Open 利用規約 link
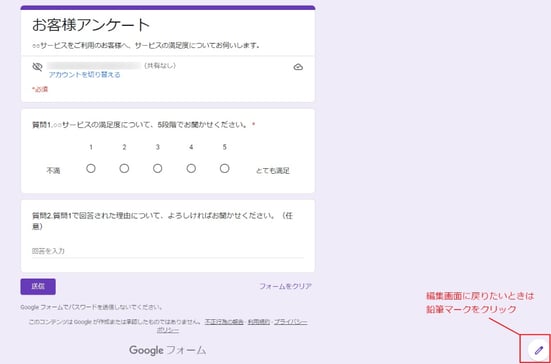The height and width of the screenshot is (364, 551). (x=259, y=322)
